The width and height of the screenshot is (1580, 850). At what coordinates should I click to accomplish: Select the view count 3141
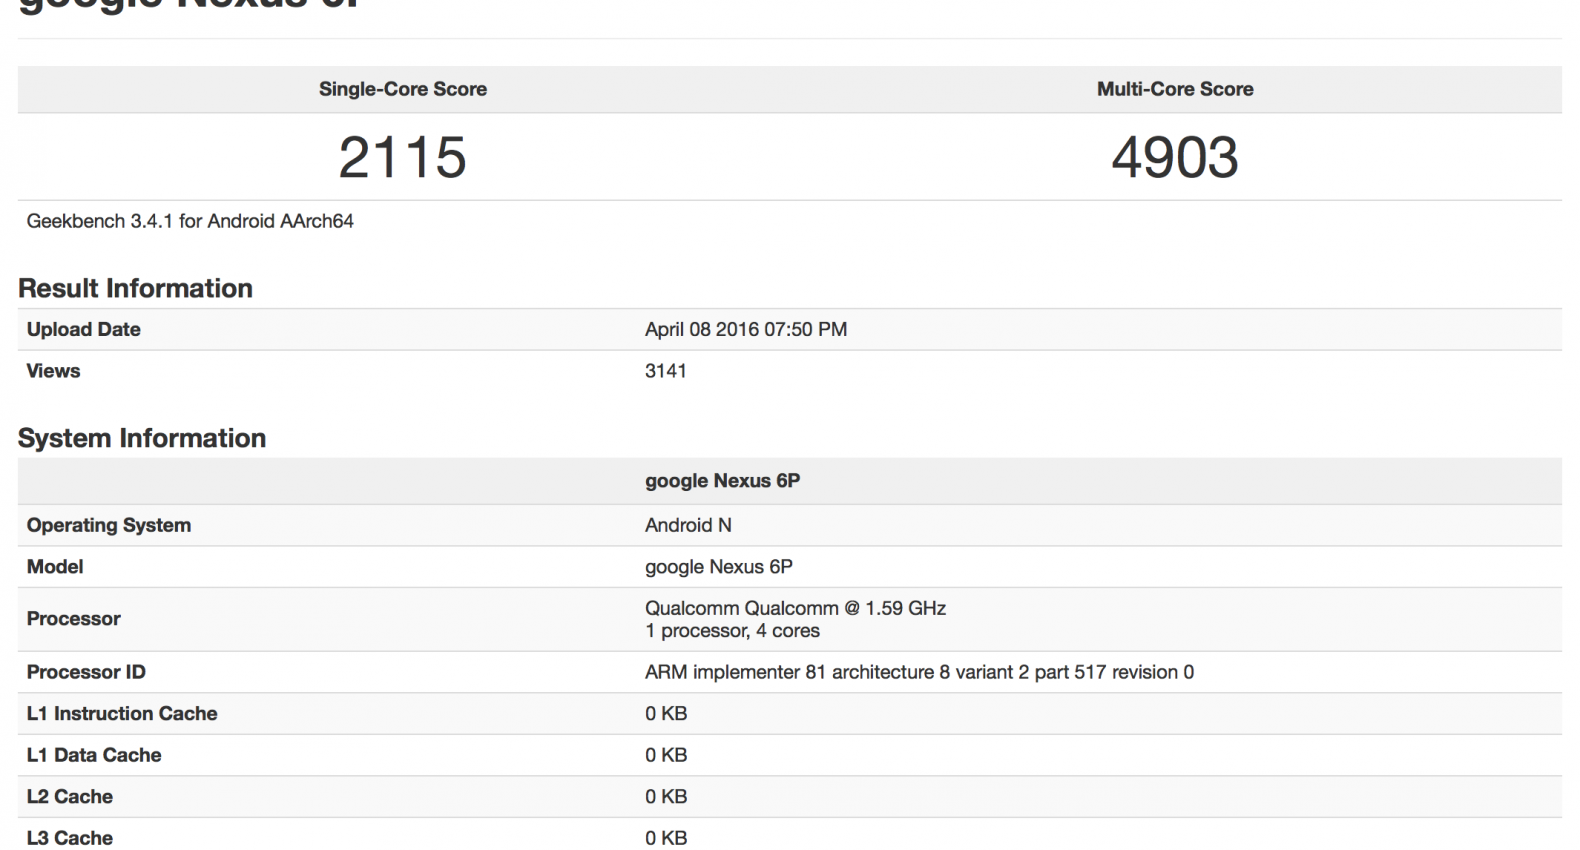(x=665, y=371)
